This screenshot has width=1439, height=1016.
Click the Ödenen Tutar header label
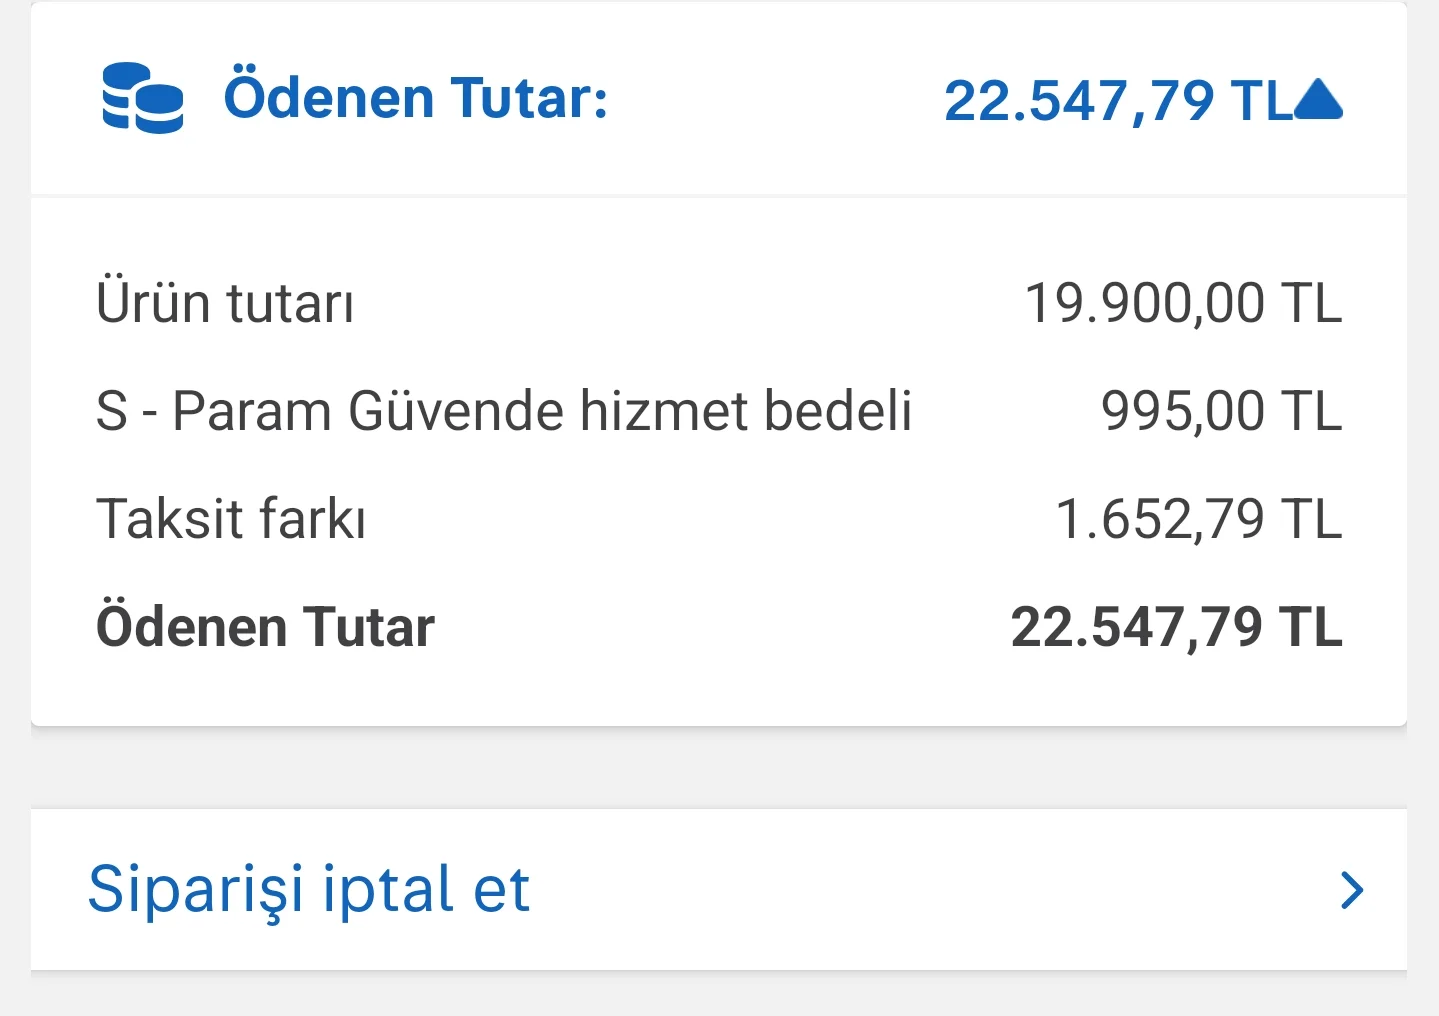click(x=415, y=98)
